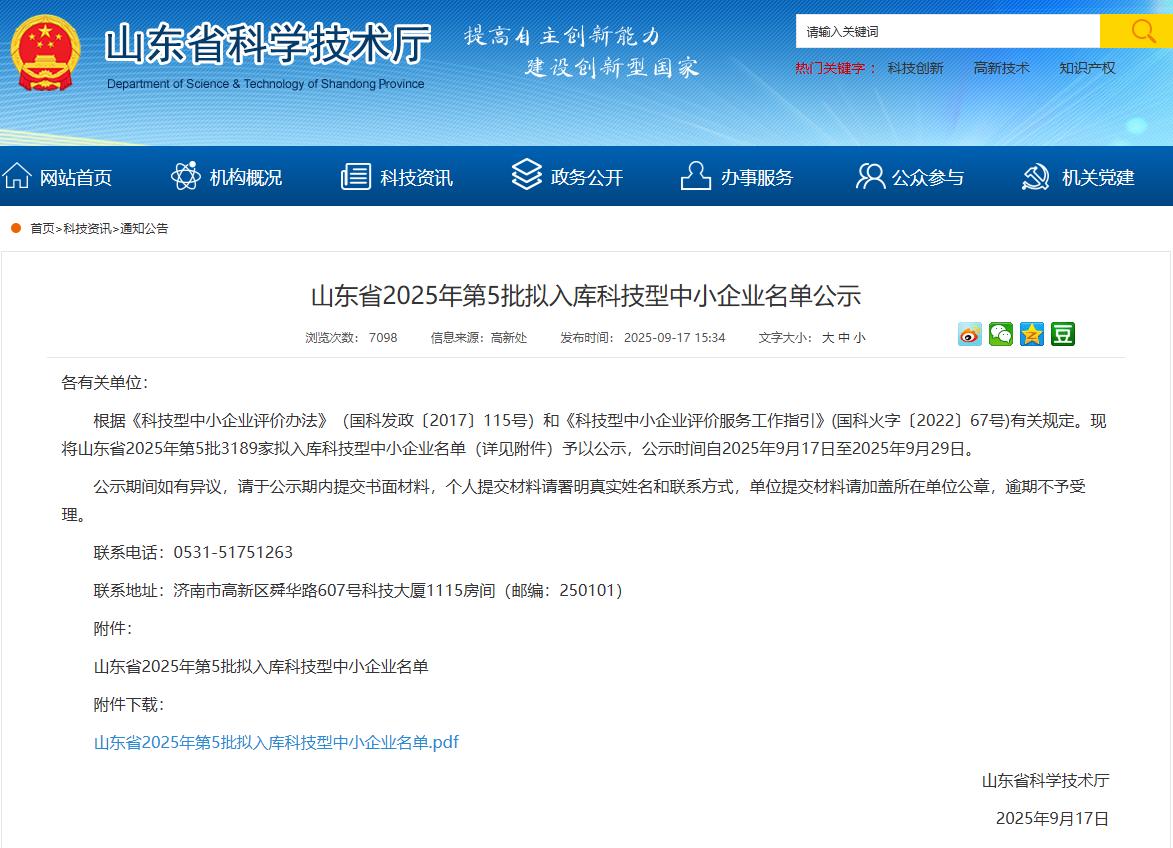Viewport: 1173px width, 848px height.
Task: Share to QZone star icon
Action: [1032, 335]
